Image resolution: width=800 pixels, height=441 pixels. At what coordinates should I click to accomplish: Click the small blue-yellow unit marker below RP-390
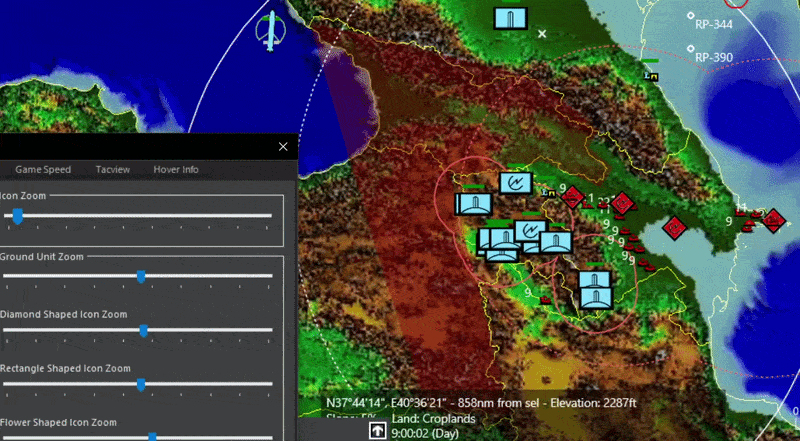tap(651, 77)
